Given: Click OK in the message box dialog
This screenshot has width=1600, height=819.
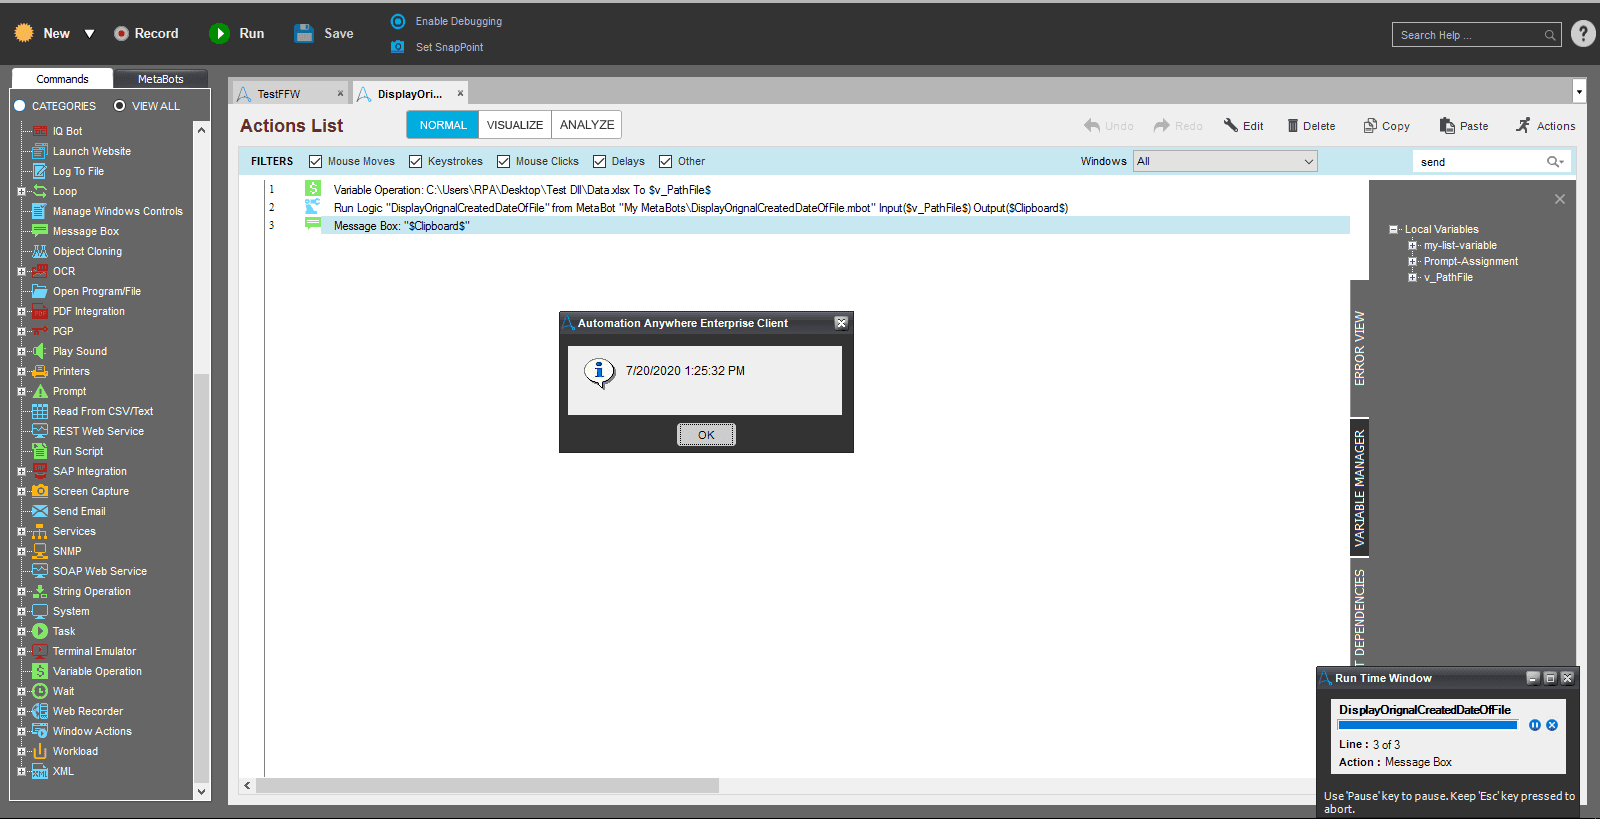Looking at the screenshot, I should (706, 435).
